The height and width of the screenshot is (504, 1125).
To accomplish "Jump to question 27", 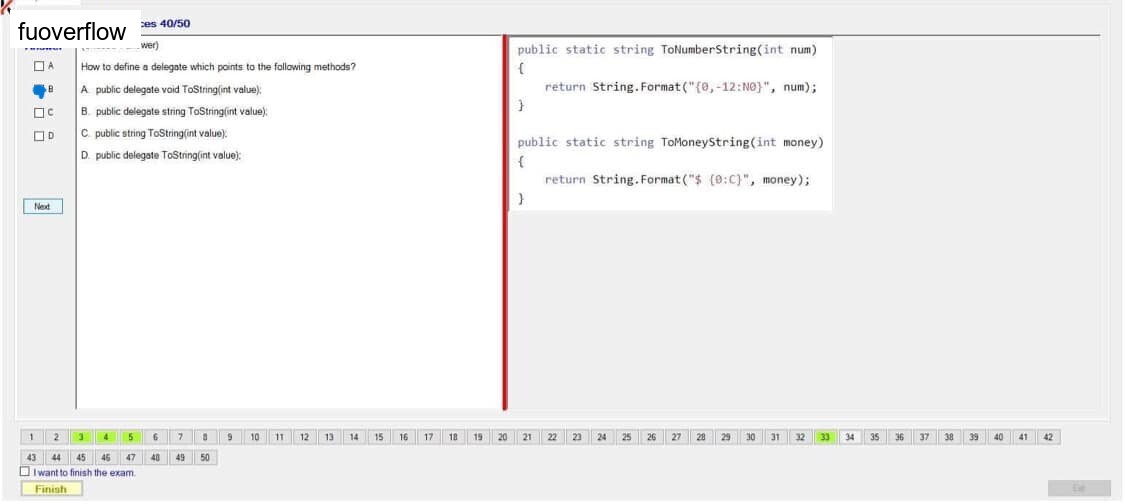I will [x=677, y=437].
